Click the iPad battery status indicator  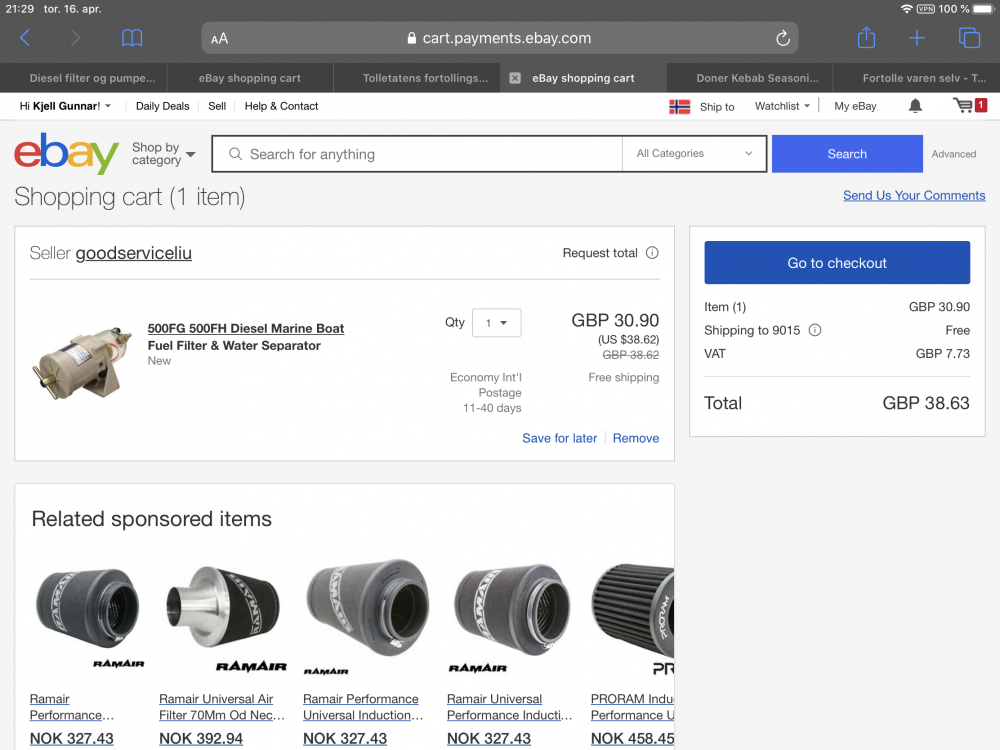[983, 9]
